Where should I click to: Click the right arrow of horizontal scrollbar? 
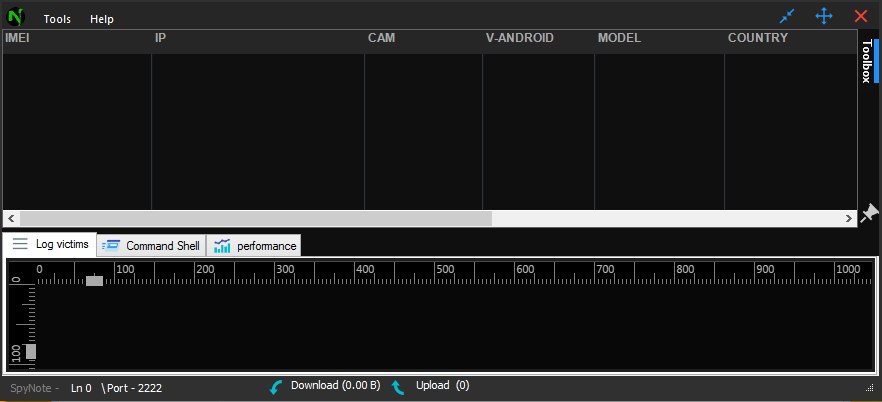pyautogui.click(x=849, y=218)
